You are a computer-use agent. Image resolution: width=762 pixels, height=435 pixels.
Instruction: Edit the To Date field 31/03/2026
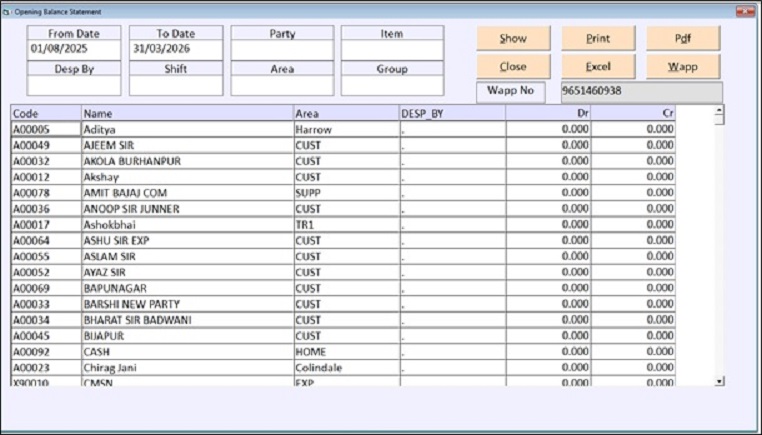[176, 50]
